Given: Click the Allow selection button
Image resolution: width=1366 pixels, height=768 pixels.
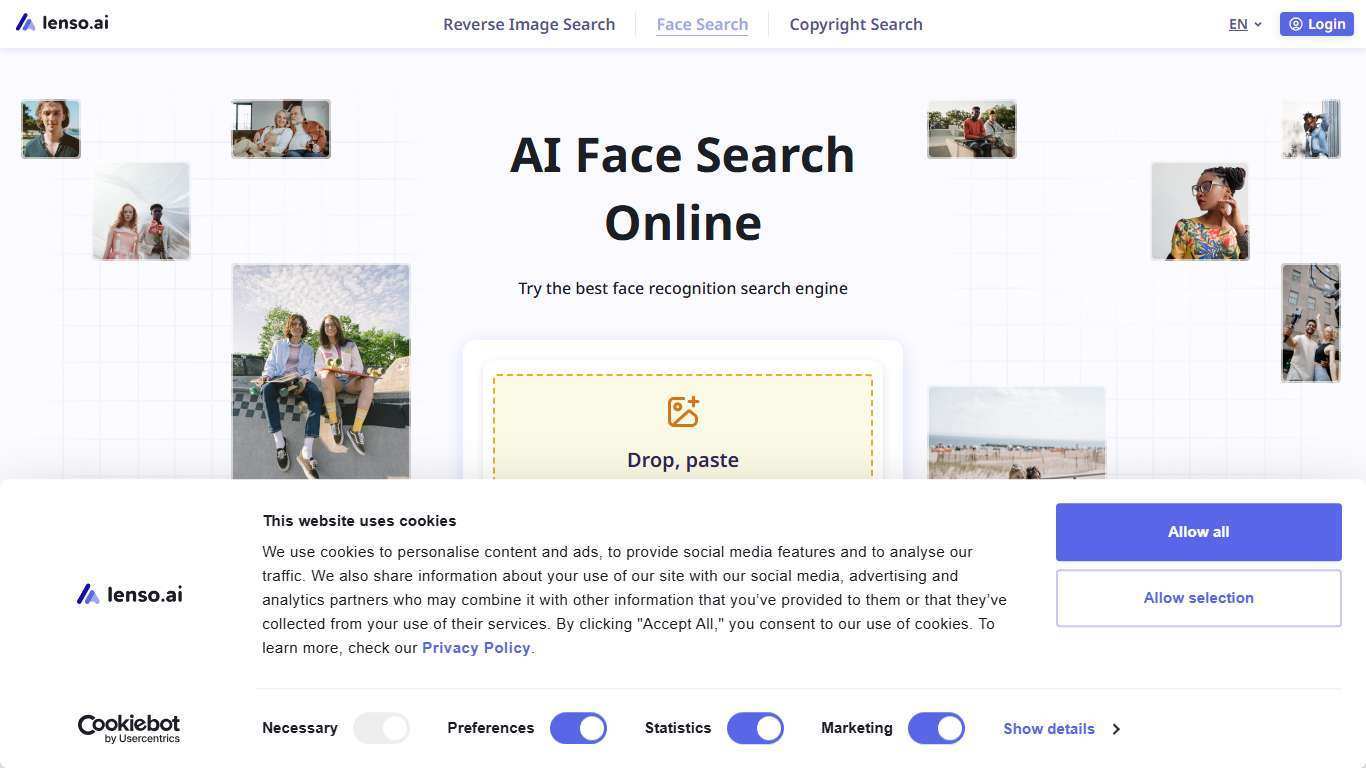Looking at the screenshot, I should [x=1198, y=597].
